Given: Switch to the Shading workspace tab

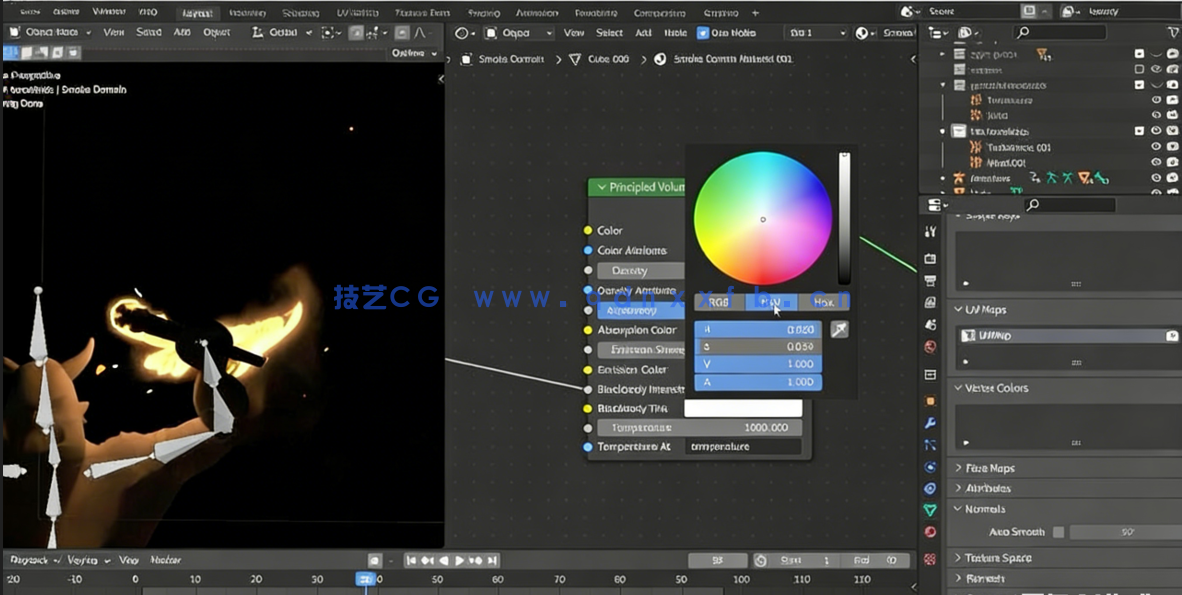Looking at the screenshot, I should point(484,13).
